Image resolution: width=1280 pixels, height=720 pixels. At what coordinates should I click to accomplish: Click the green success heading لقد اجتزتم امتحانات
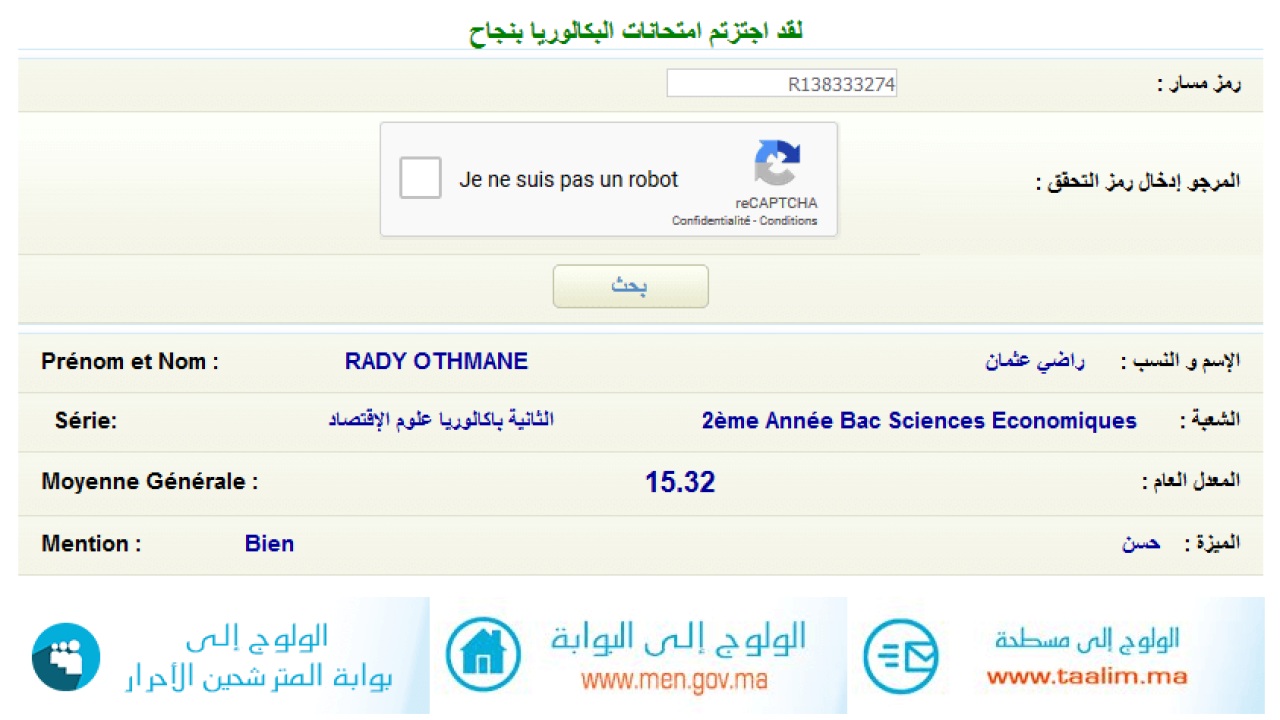point(636,30)
